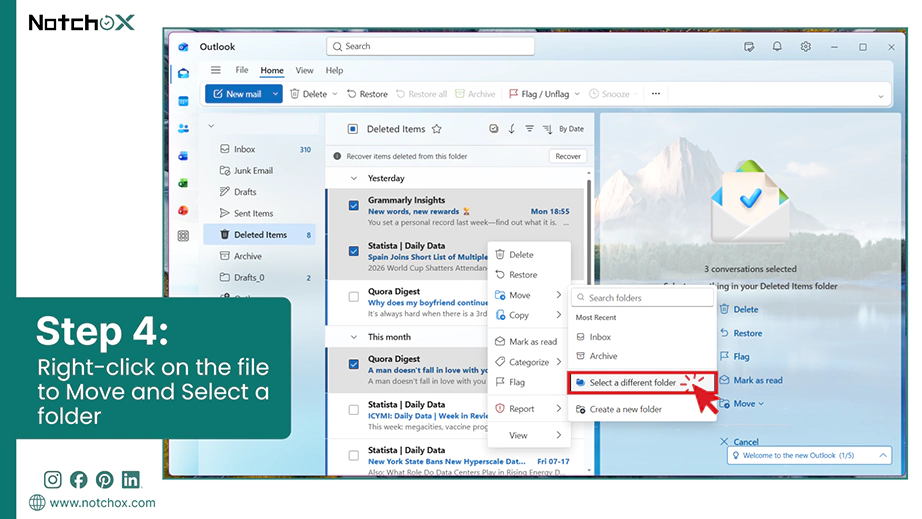Click the select mode circle-check icon
Image resolution: width=922 pixels, height=519 pixels.
493,129
